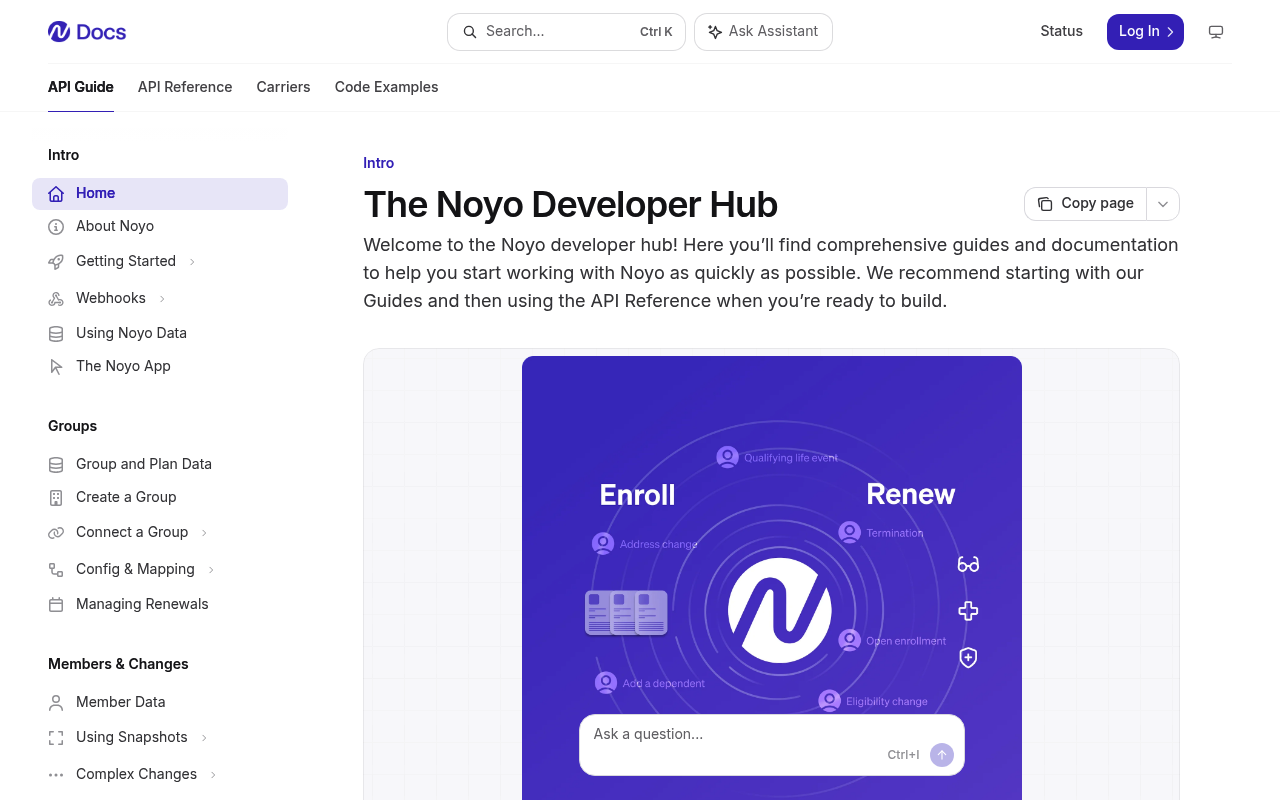Screen dimensions: 1280x800
Task: Click the Copy page button
Action: tap(1086, 204)
